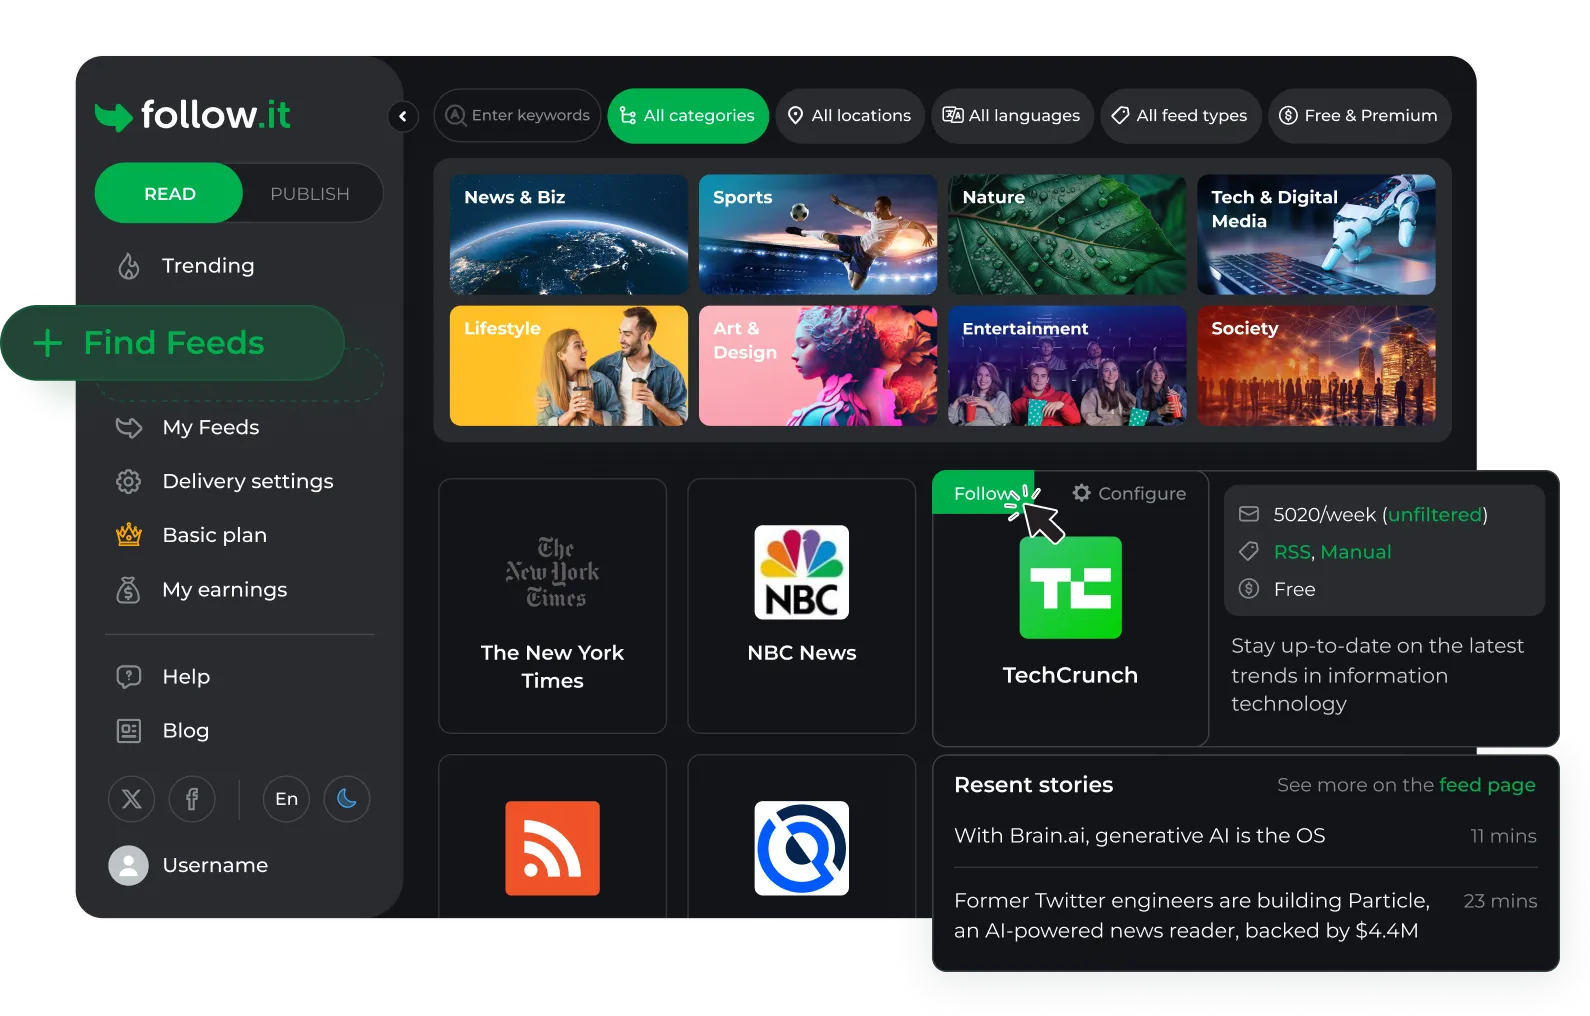Open the All categories dropdown

click(688, 116)
